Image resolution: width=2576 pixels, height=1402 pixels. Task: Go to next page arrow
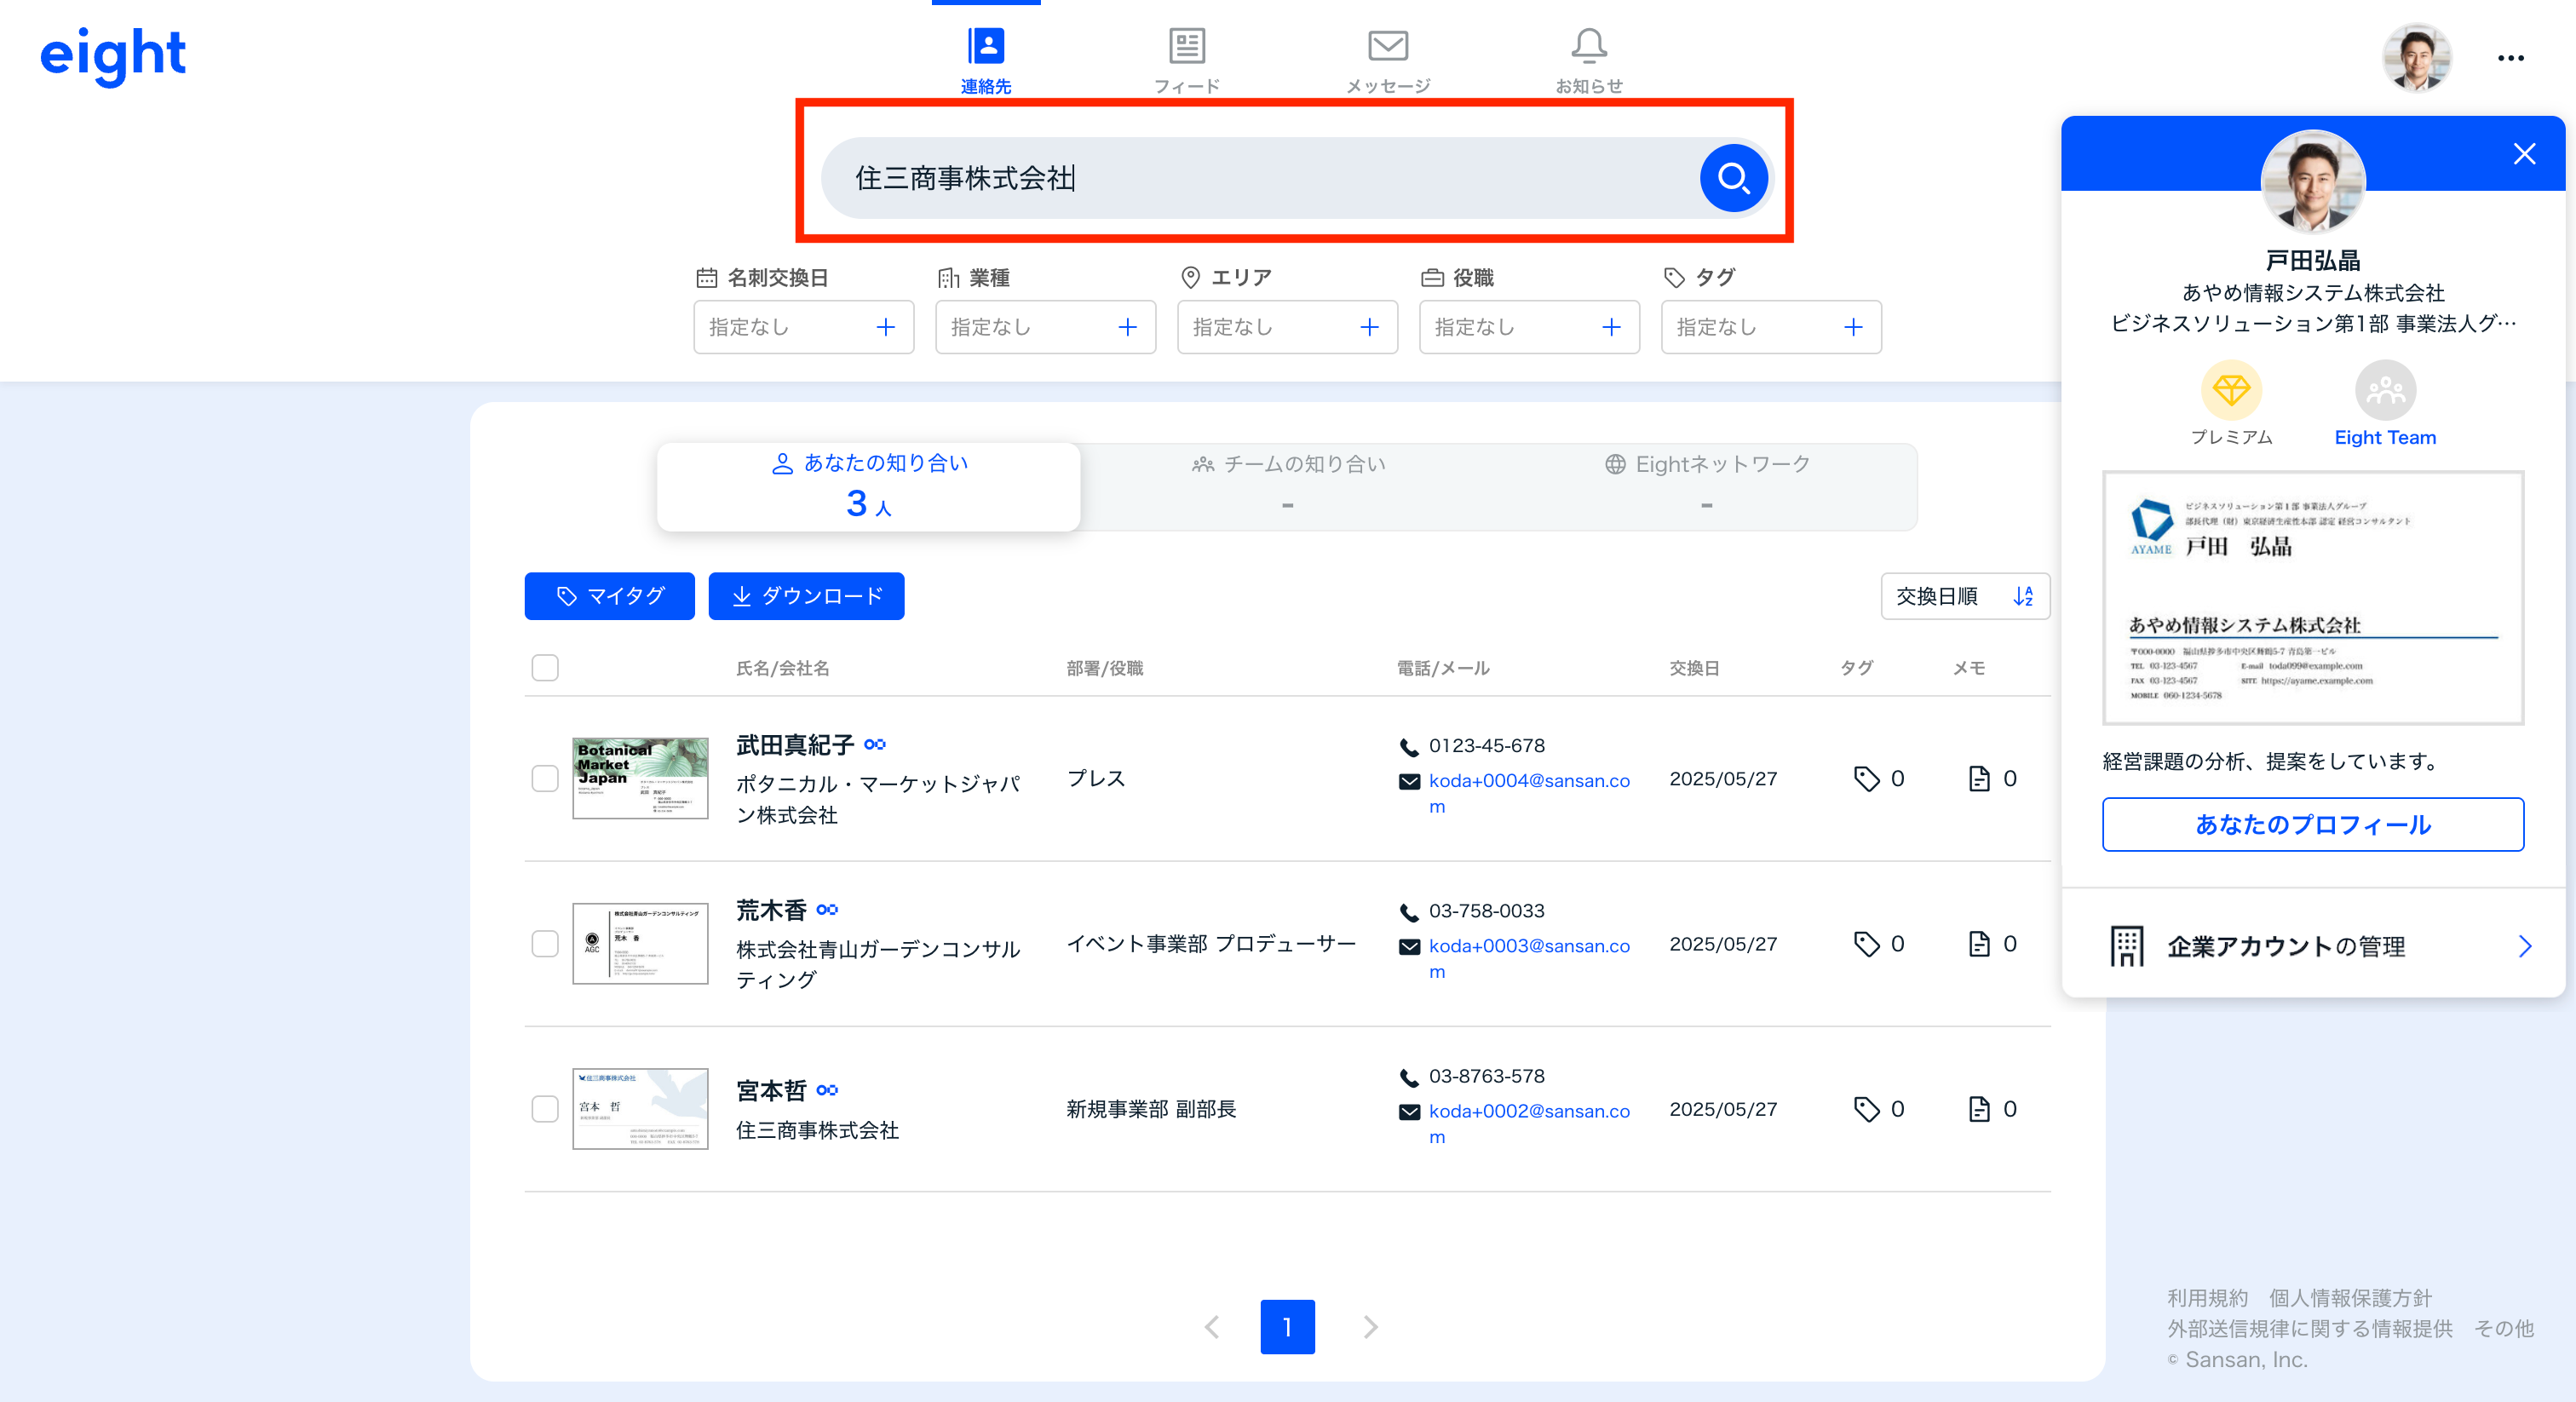pos(1371,1326)
